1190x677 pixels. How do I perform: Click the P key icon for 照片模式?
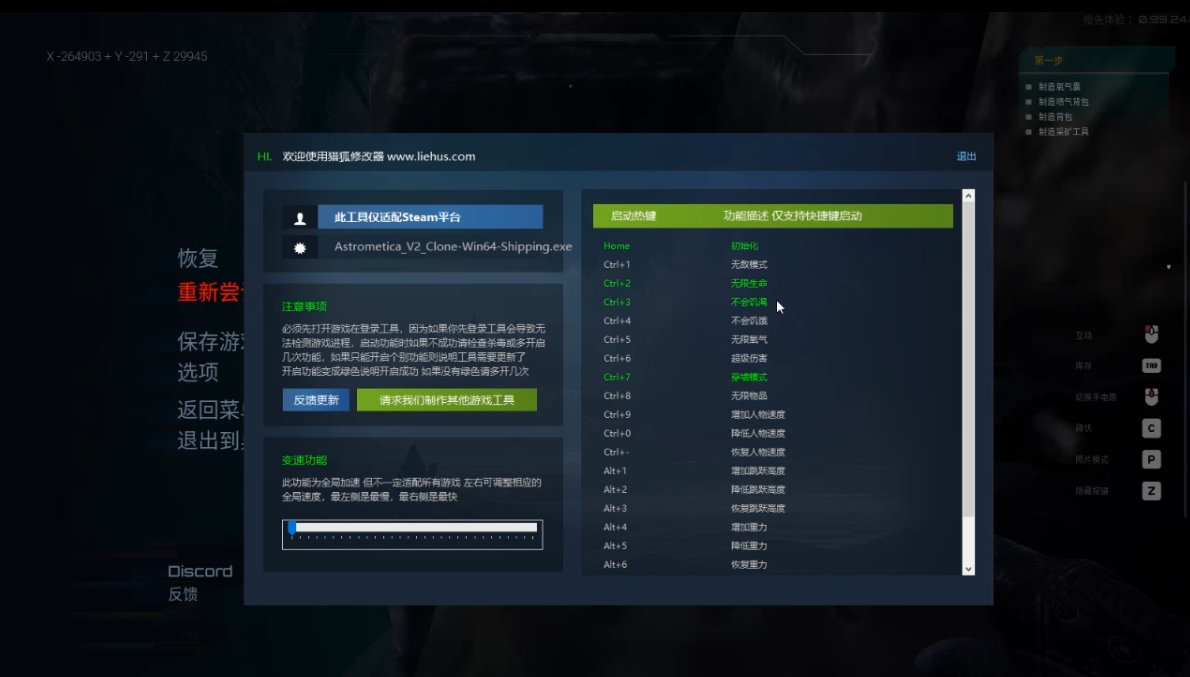[1151, 459]
